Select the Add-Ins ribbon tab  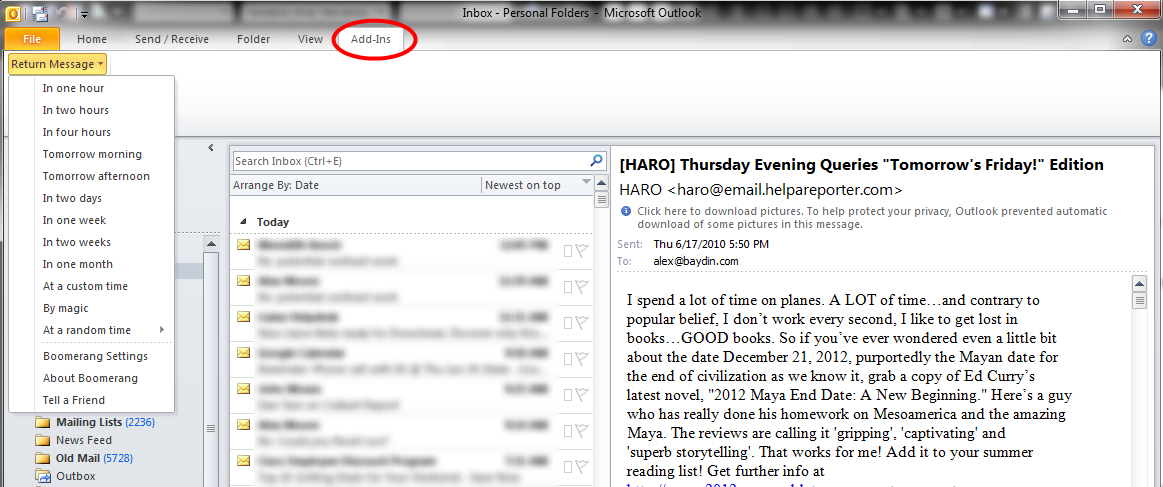pos(371,39)
